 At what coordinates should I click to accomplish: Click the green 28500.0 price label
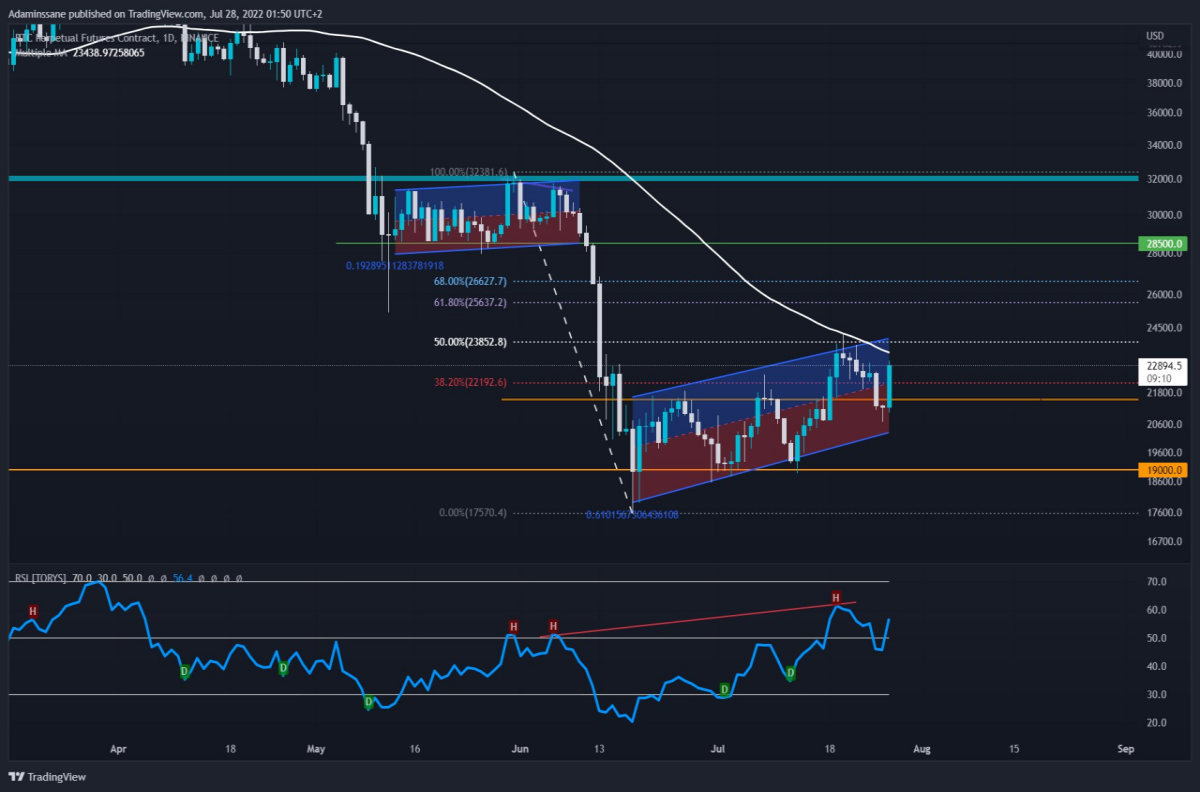pos(1164,243)
